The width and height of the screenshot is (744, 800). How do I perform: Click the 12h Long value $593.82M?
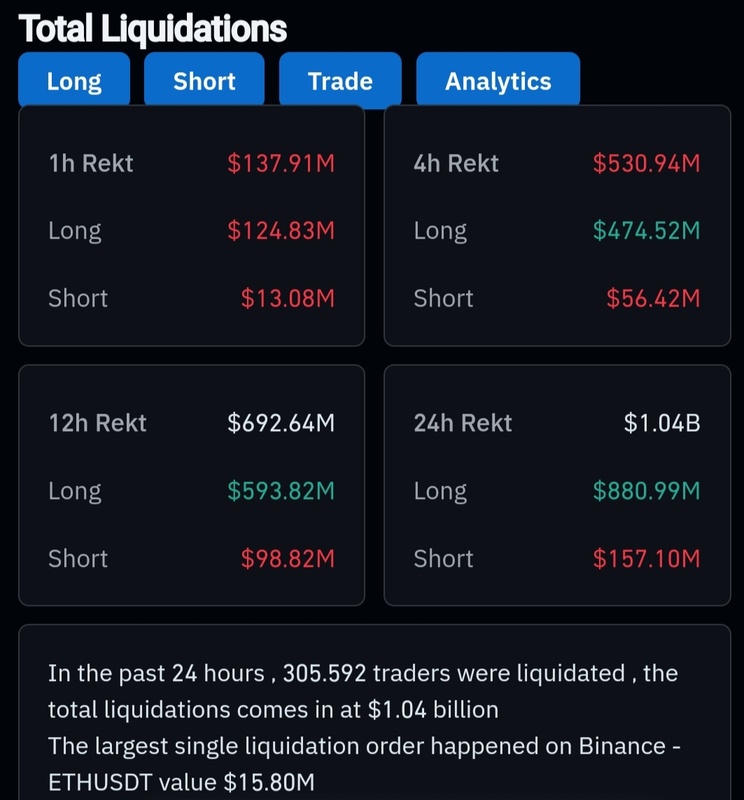[x=281, y=491]
